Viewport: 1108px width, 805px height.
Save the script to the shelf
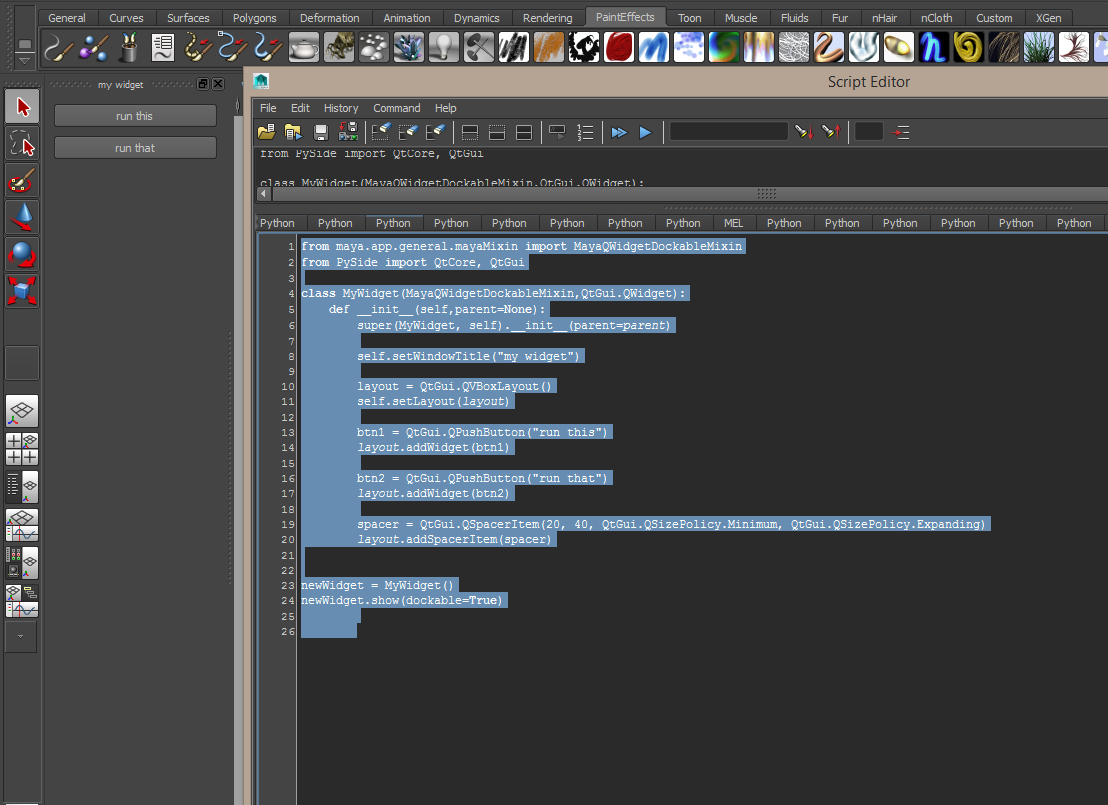pos(348,131)
